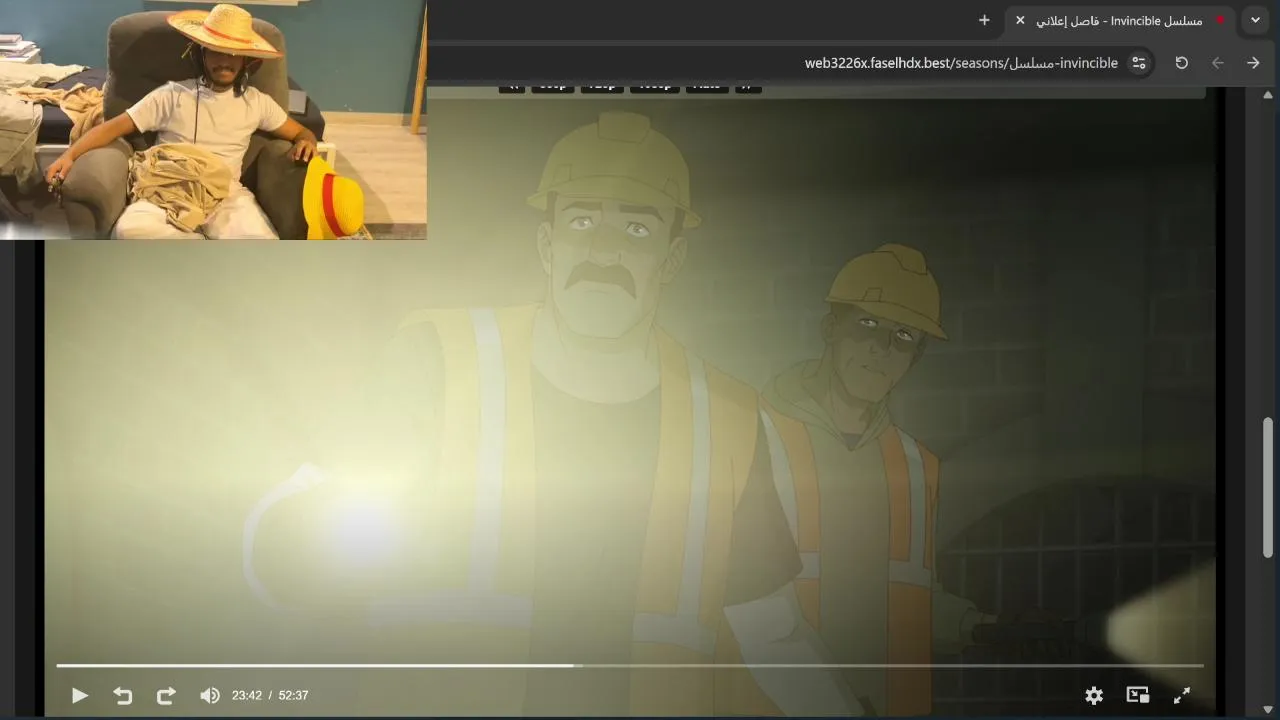The height and width of the screenshot is (720, 1280).
Task: Click the right-pointing arrow navigation button
Action: point(1253,63)
